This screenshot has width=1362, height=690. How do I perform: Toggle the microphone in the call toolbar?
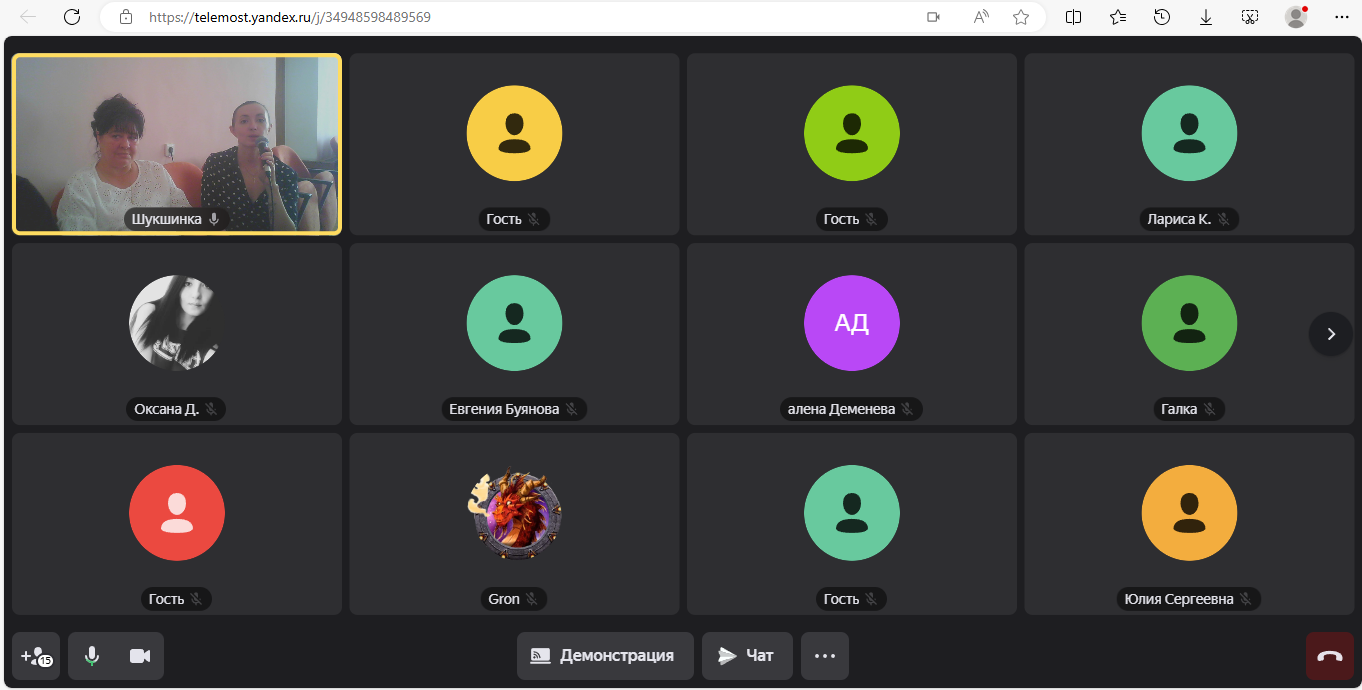tap(92, 656)
